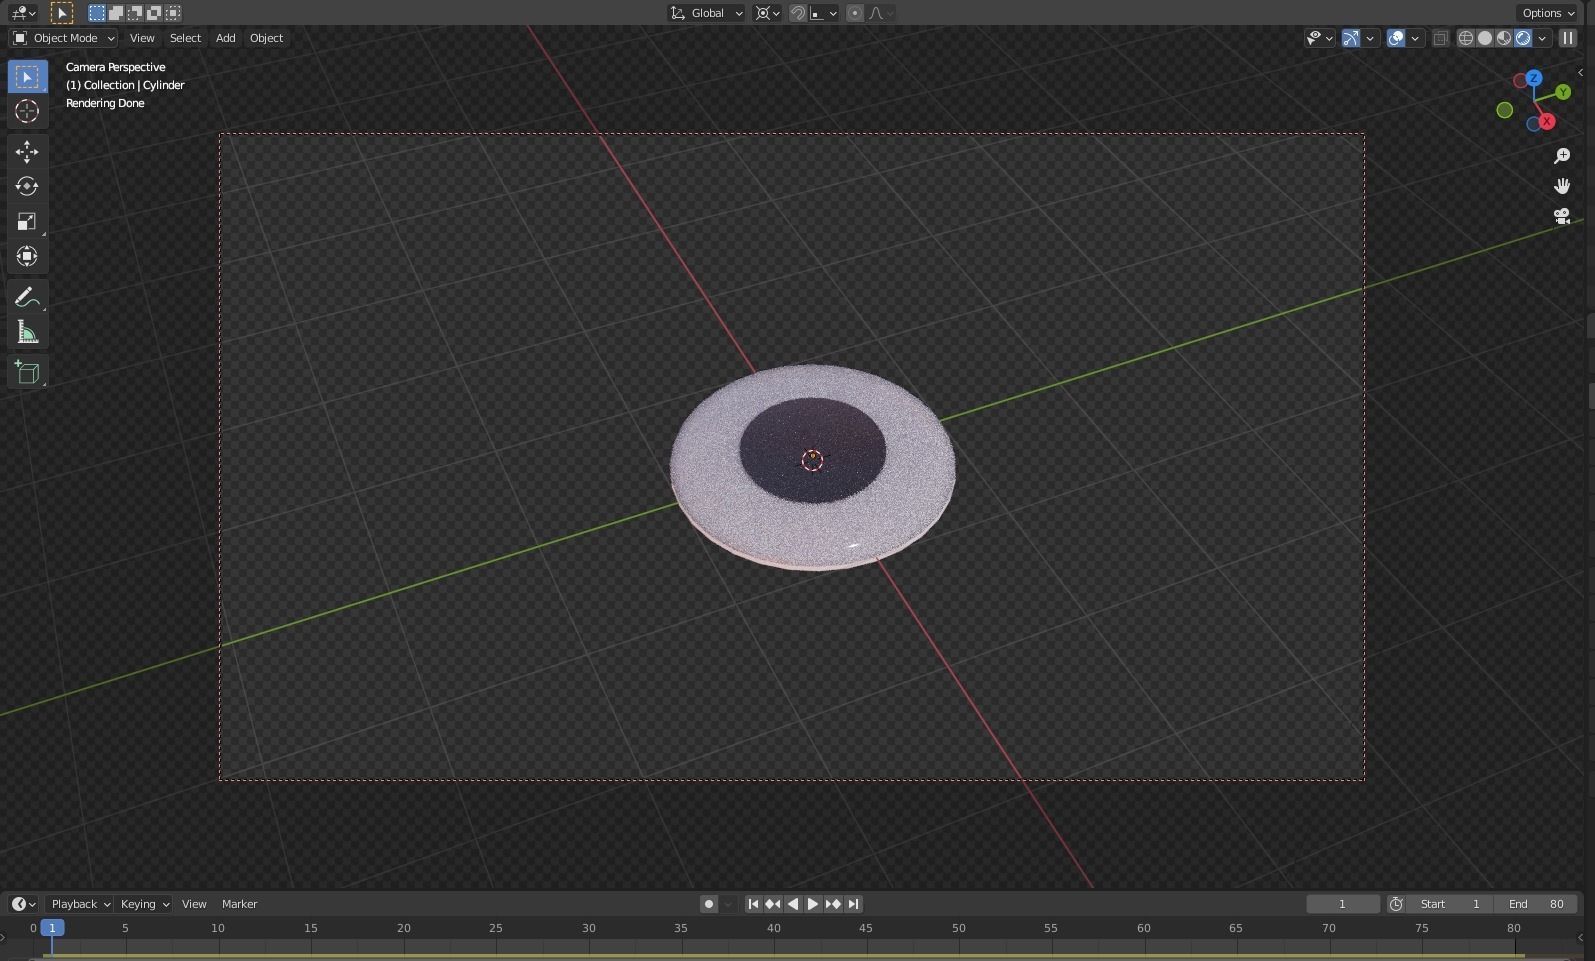This screenshot has width=1595, height=961.
Task: Switch to solid viewport shading
Action: [1485, 38]
